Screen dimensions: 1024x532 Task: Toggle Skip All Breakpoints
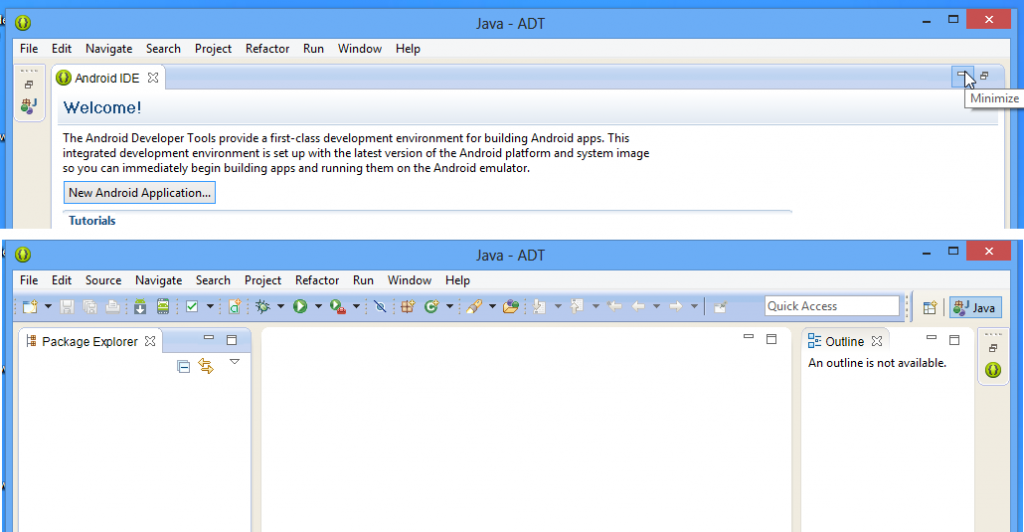pyautogui.click(x=380, y=306)
